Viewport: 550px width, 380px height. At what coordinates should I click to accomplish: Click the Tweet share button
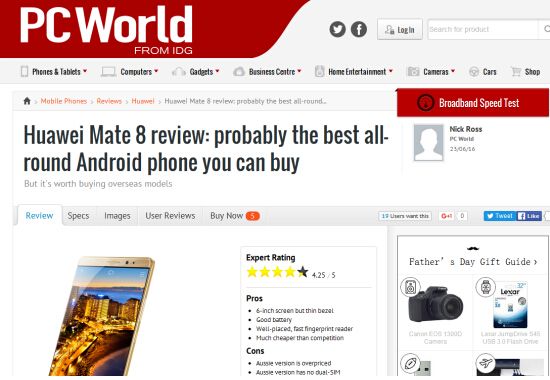[500, 216]
